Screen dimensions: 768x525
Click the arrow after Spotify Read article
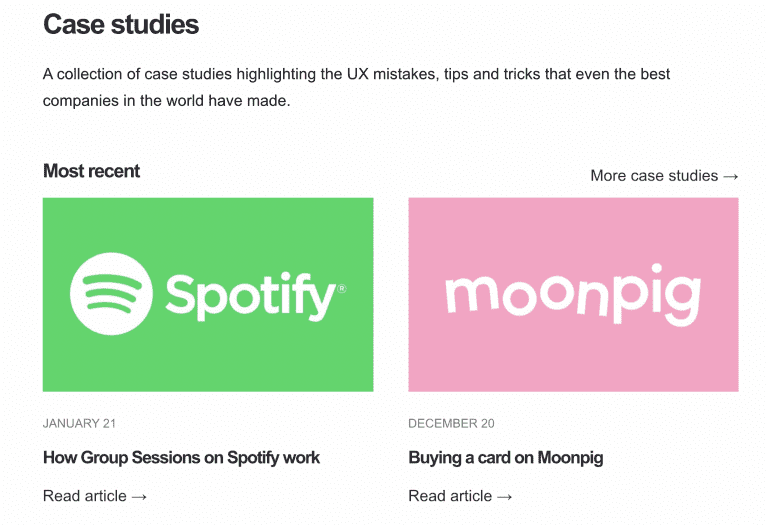click(139, 497)
